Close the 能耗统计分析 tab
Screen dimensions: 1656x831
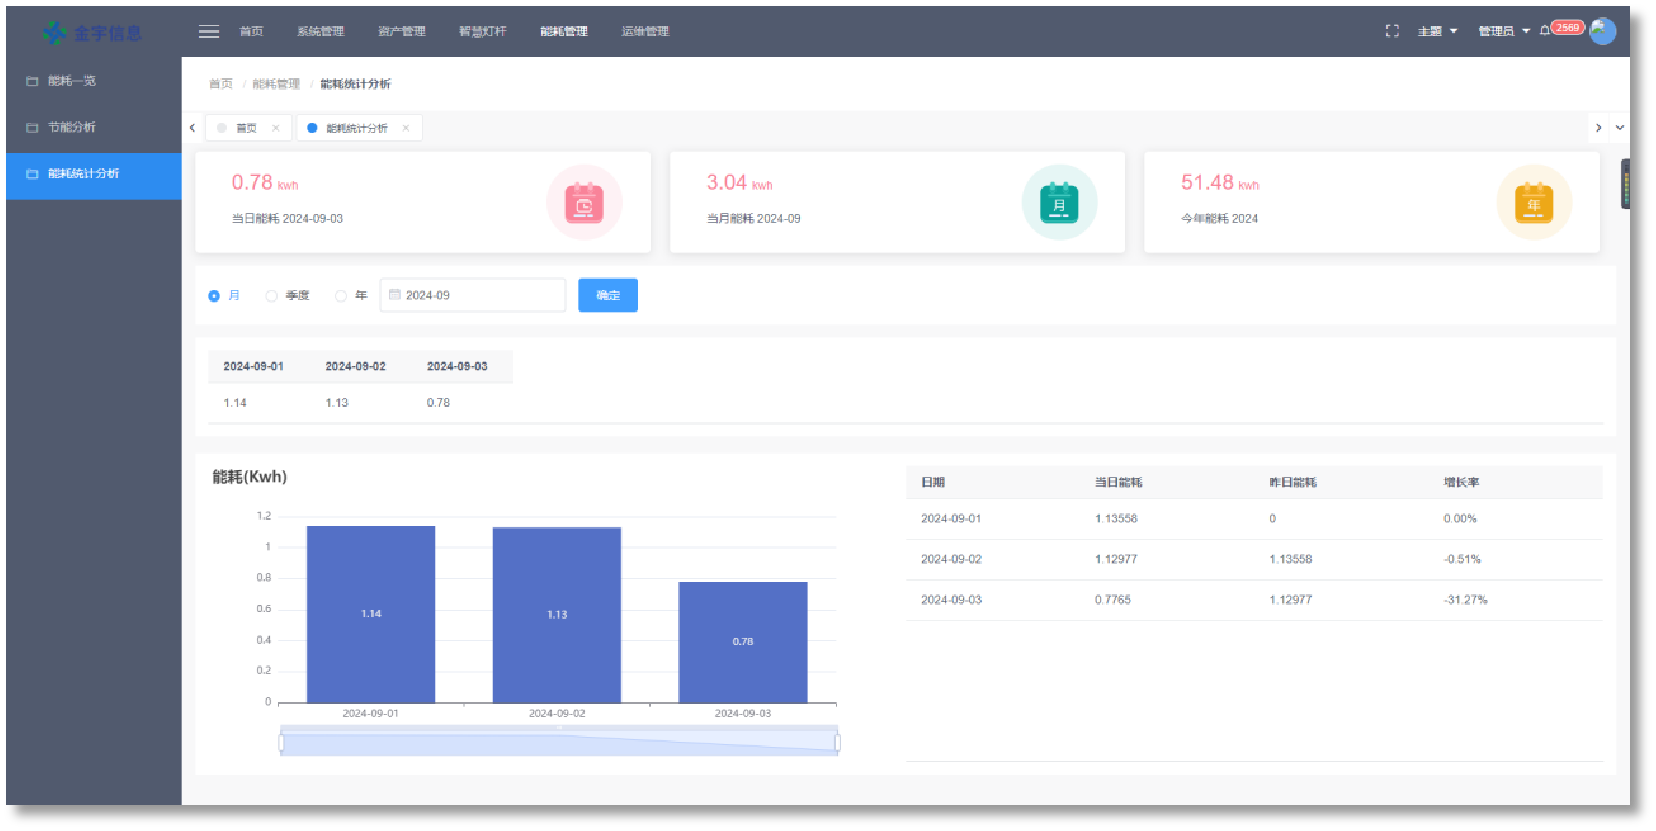click(406, 128)
